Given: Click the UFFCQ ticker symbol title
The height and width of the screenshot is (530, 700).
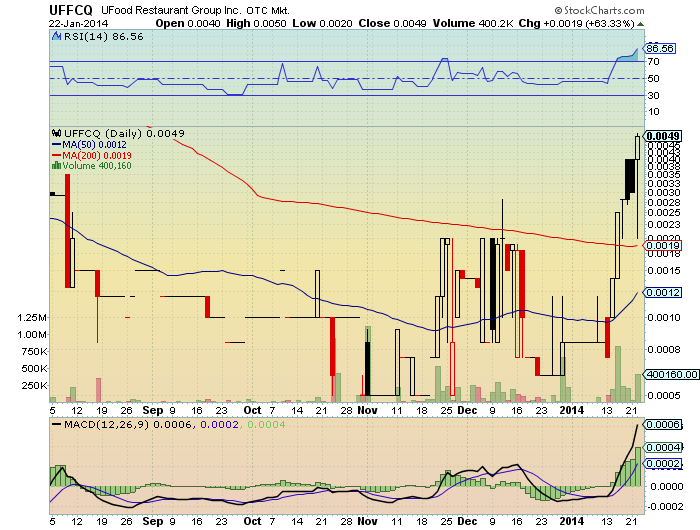Looking at the screenshot, I should coord(71,10).
